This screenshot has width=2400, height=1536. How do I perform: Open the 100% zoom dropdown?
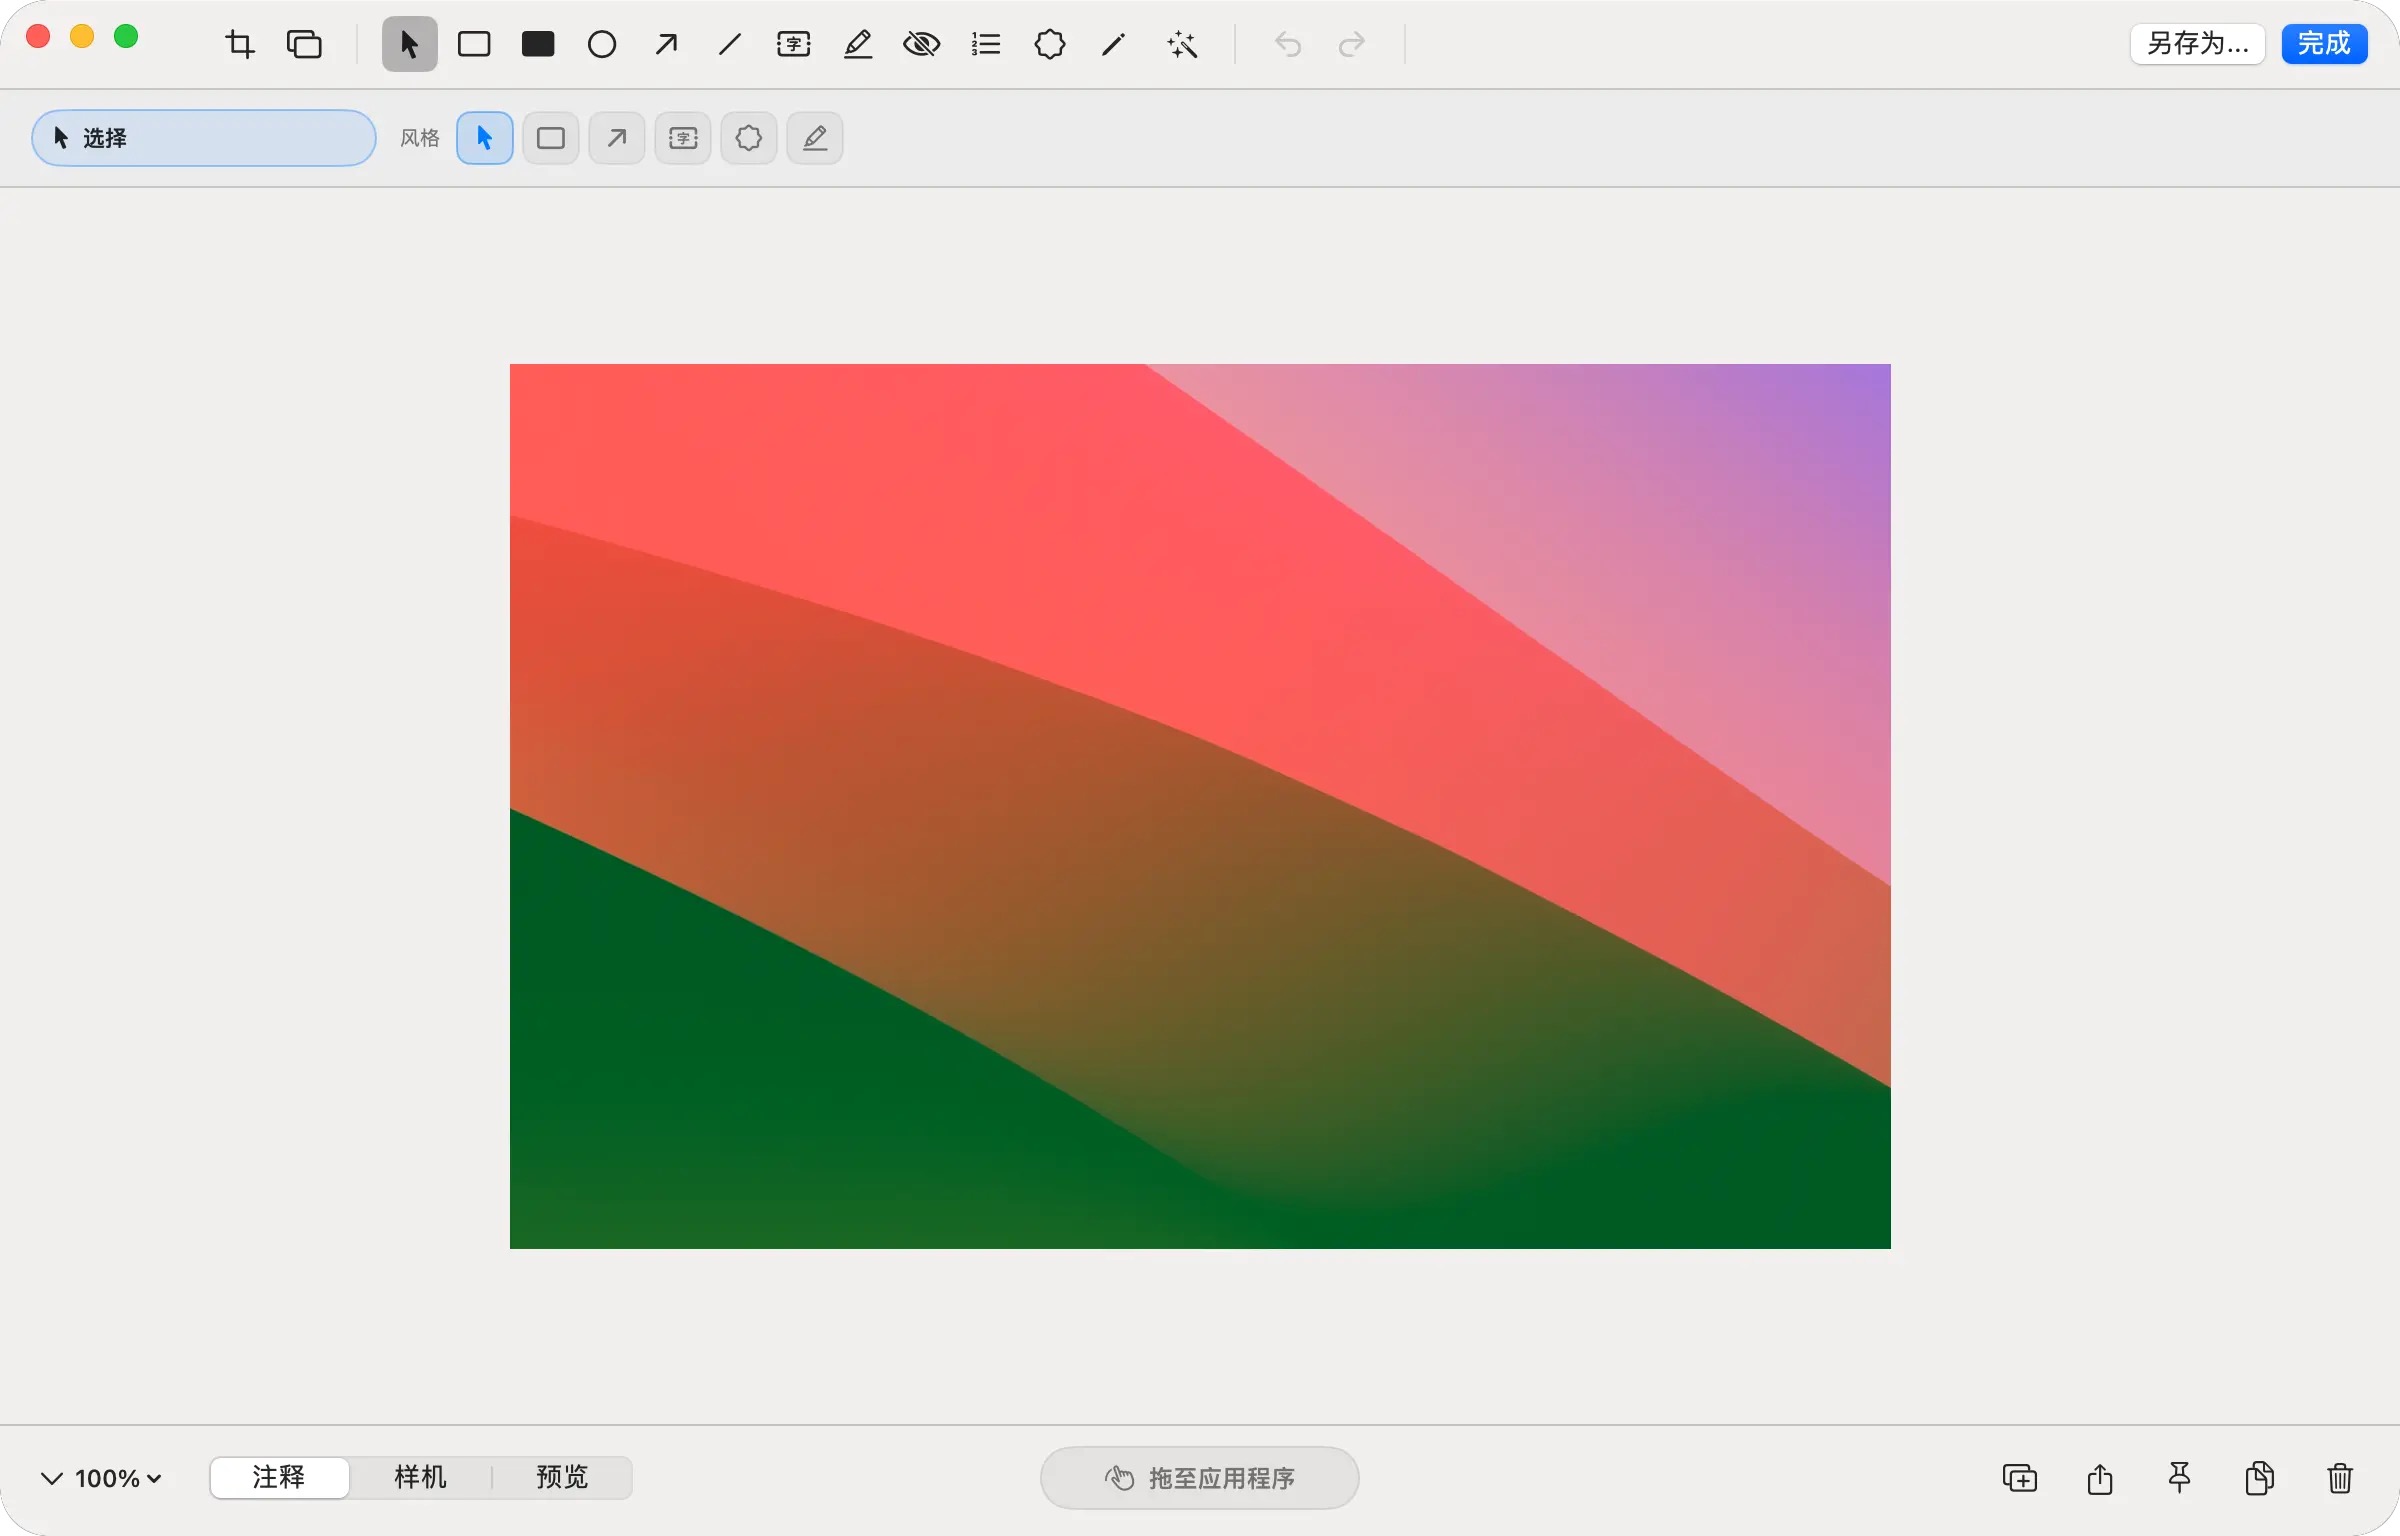[119, 1478]
